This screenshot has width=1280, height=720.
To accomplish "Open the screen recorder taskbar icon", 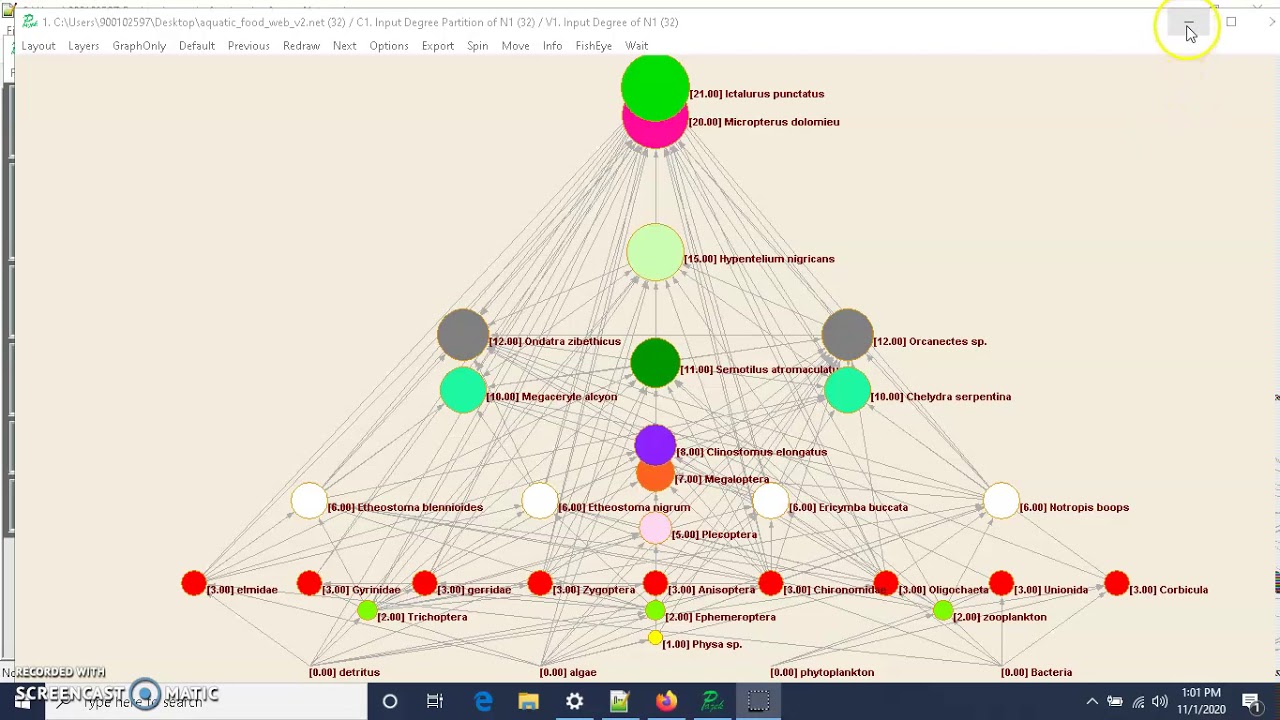I will click(758, 702).
